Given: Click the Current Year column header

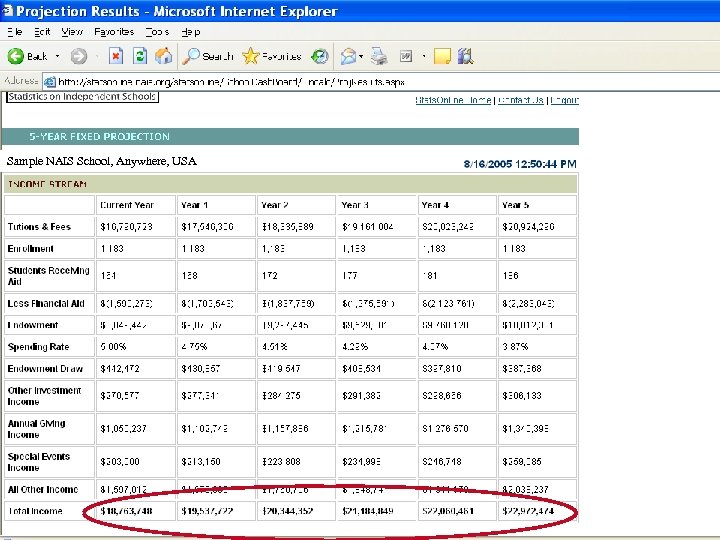Looking at the screenshot, I should (x=127, y=205).
